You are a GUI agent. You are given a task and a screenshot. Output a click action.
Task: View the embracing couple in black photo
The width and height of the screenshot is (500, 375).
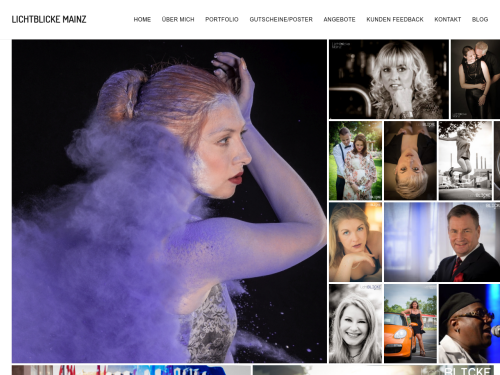click(x=475, y=79)
